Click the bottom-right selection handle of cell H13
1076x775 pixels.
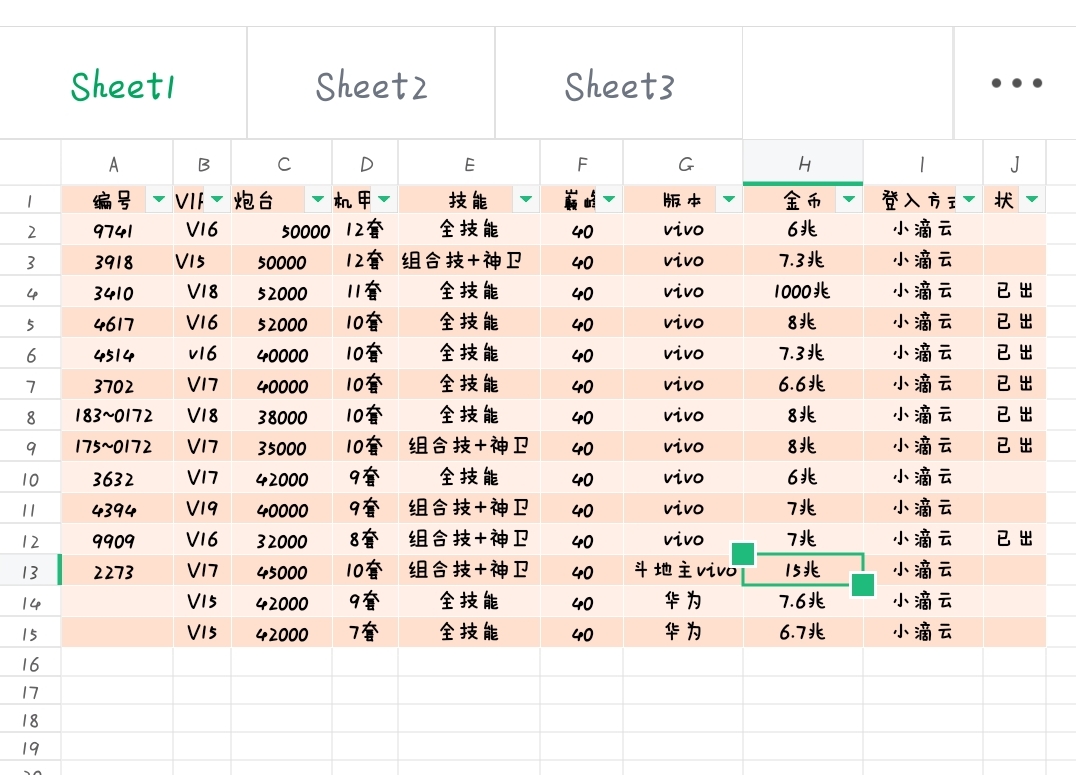click(x=863, y=585)
